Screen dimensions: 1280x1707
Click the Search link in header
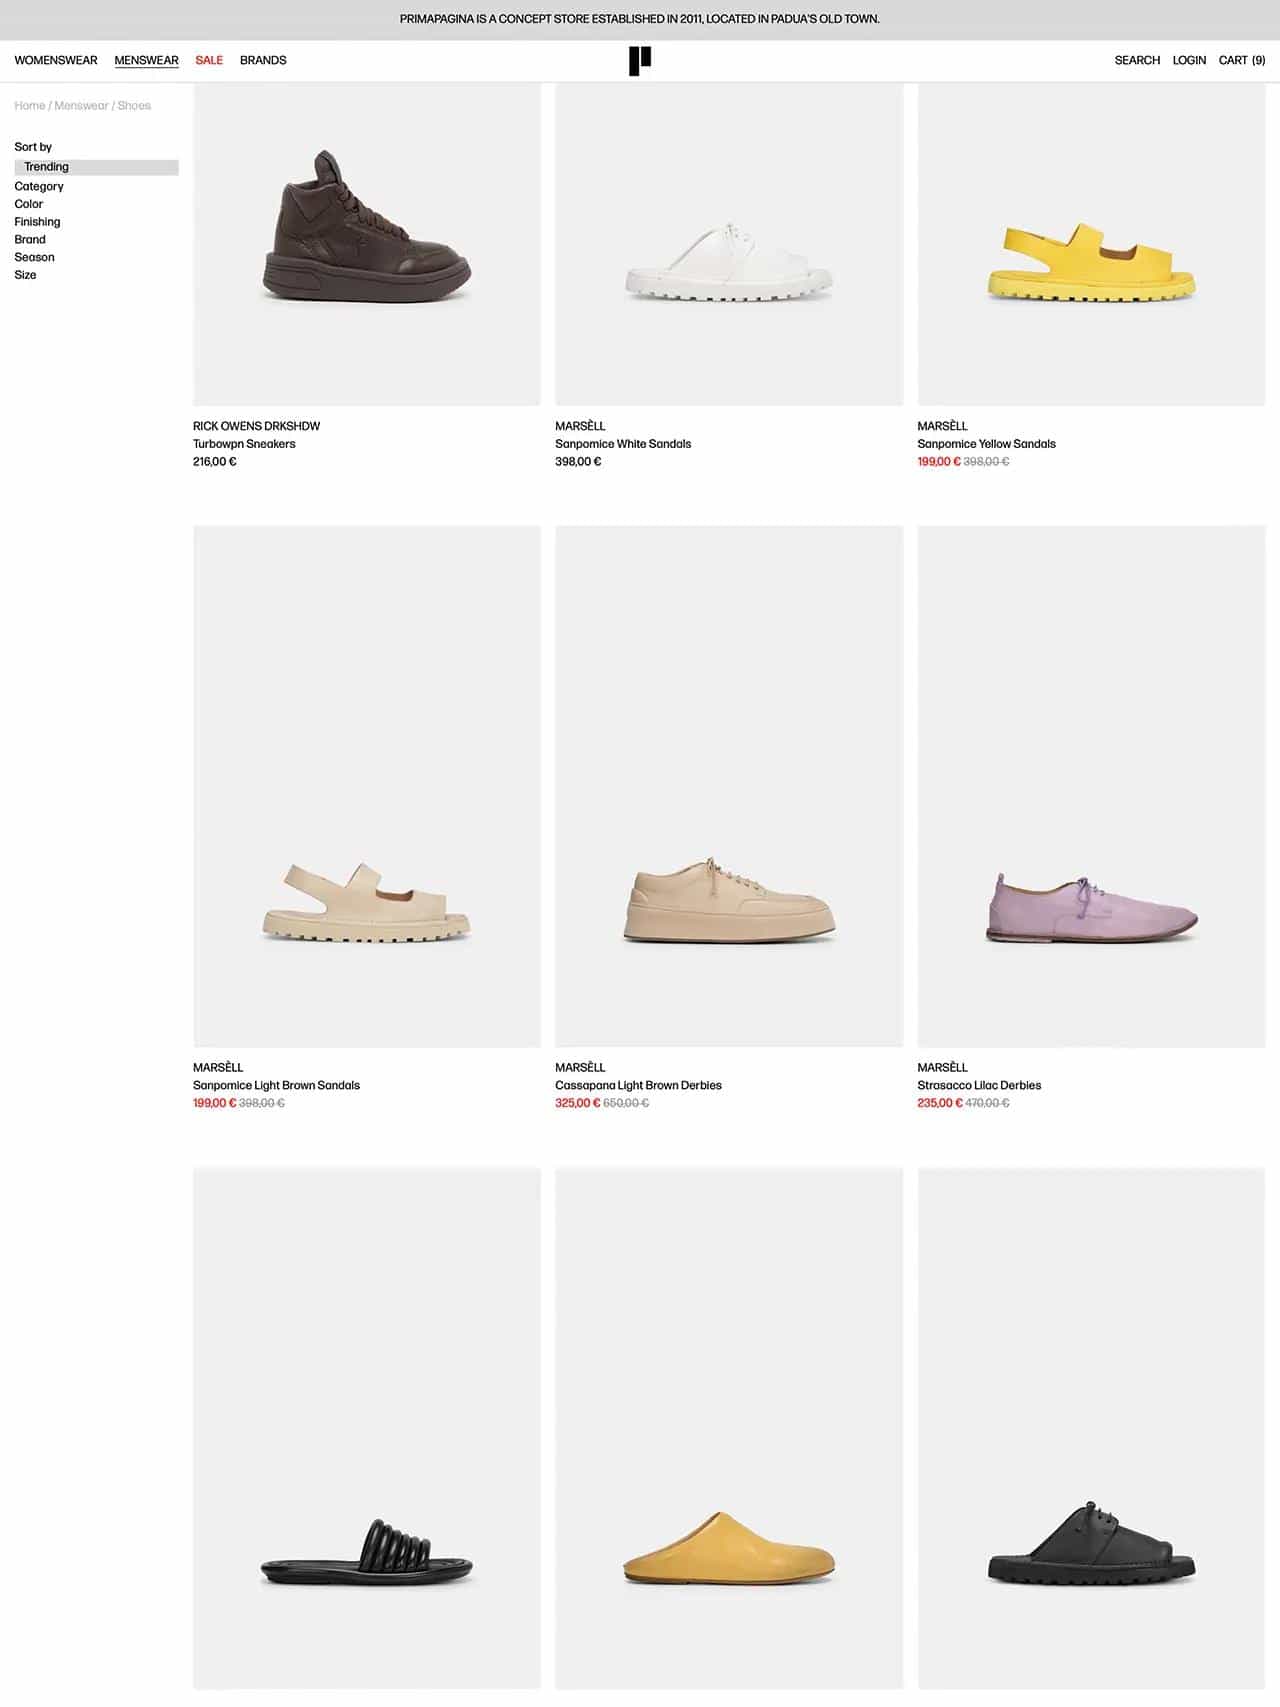[1137, 60]
